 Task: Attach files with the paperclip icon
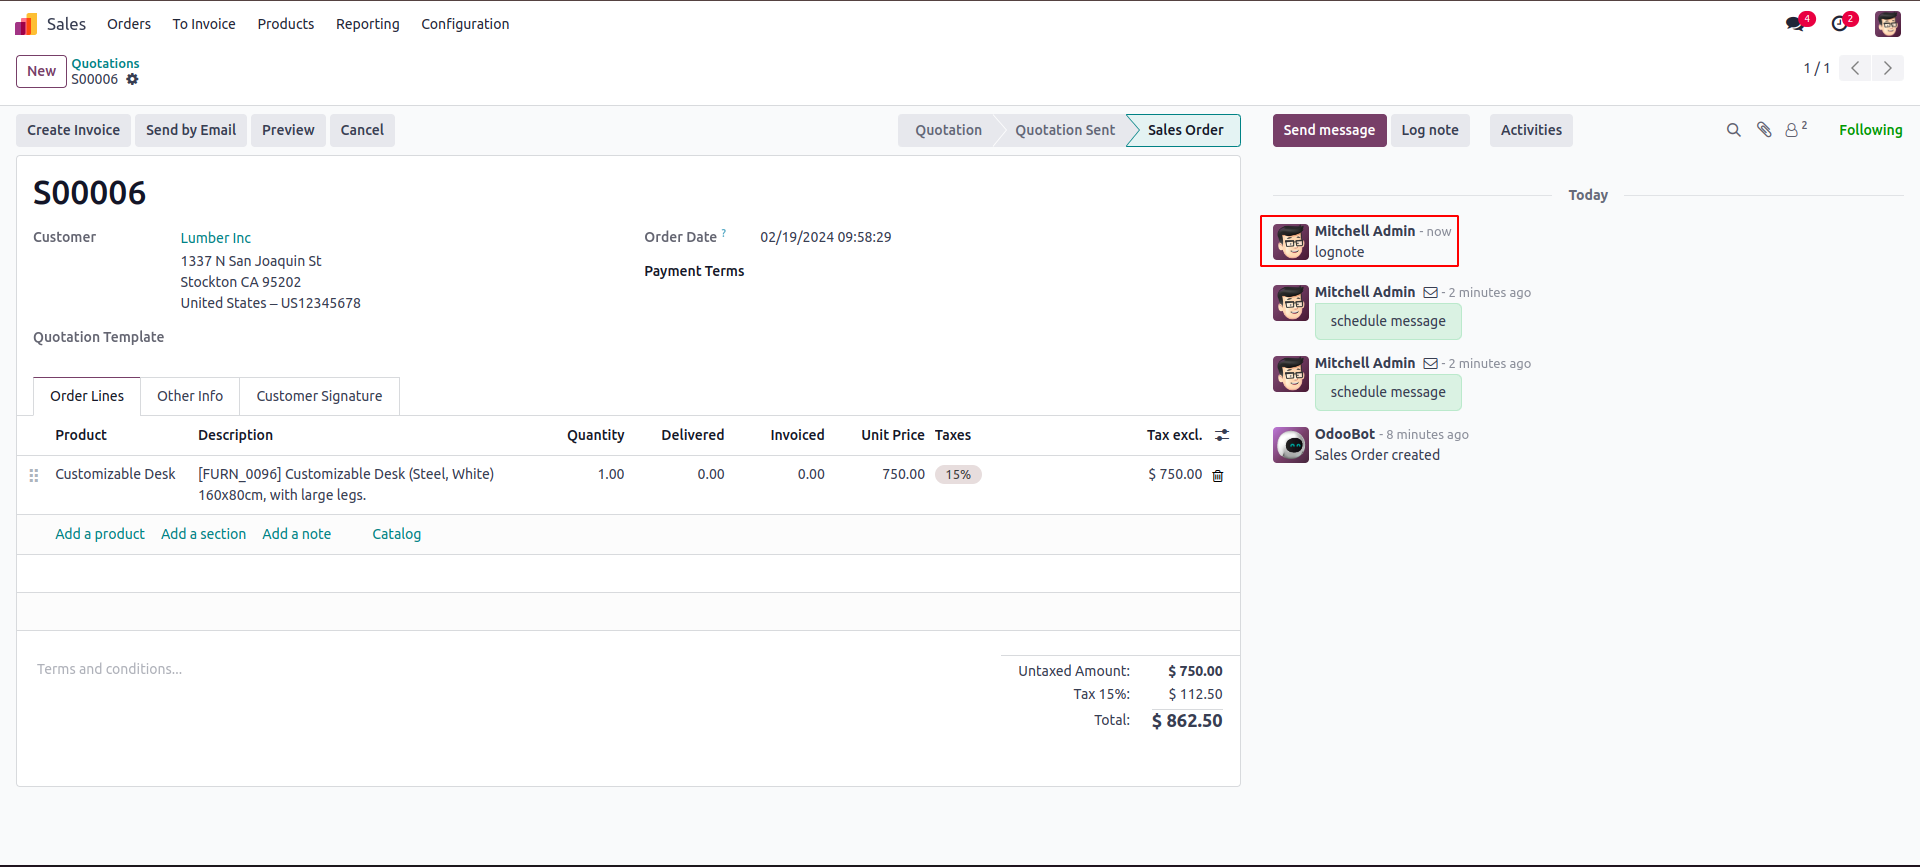coord(1764,130)
